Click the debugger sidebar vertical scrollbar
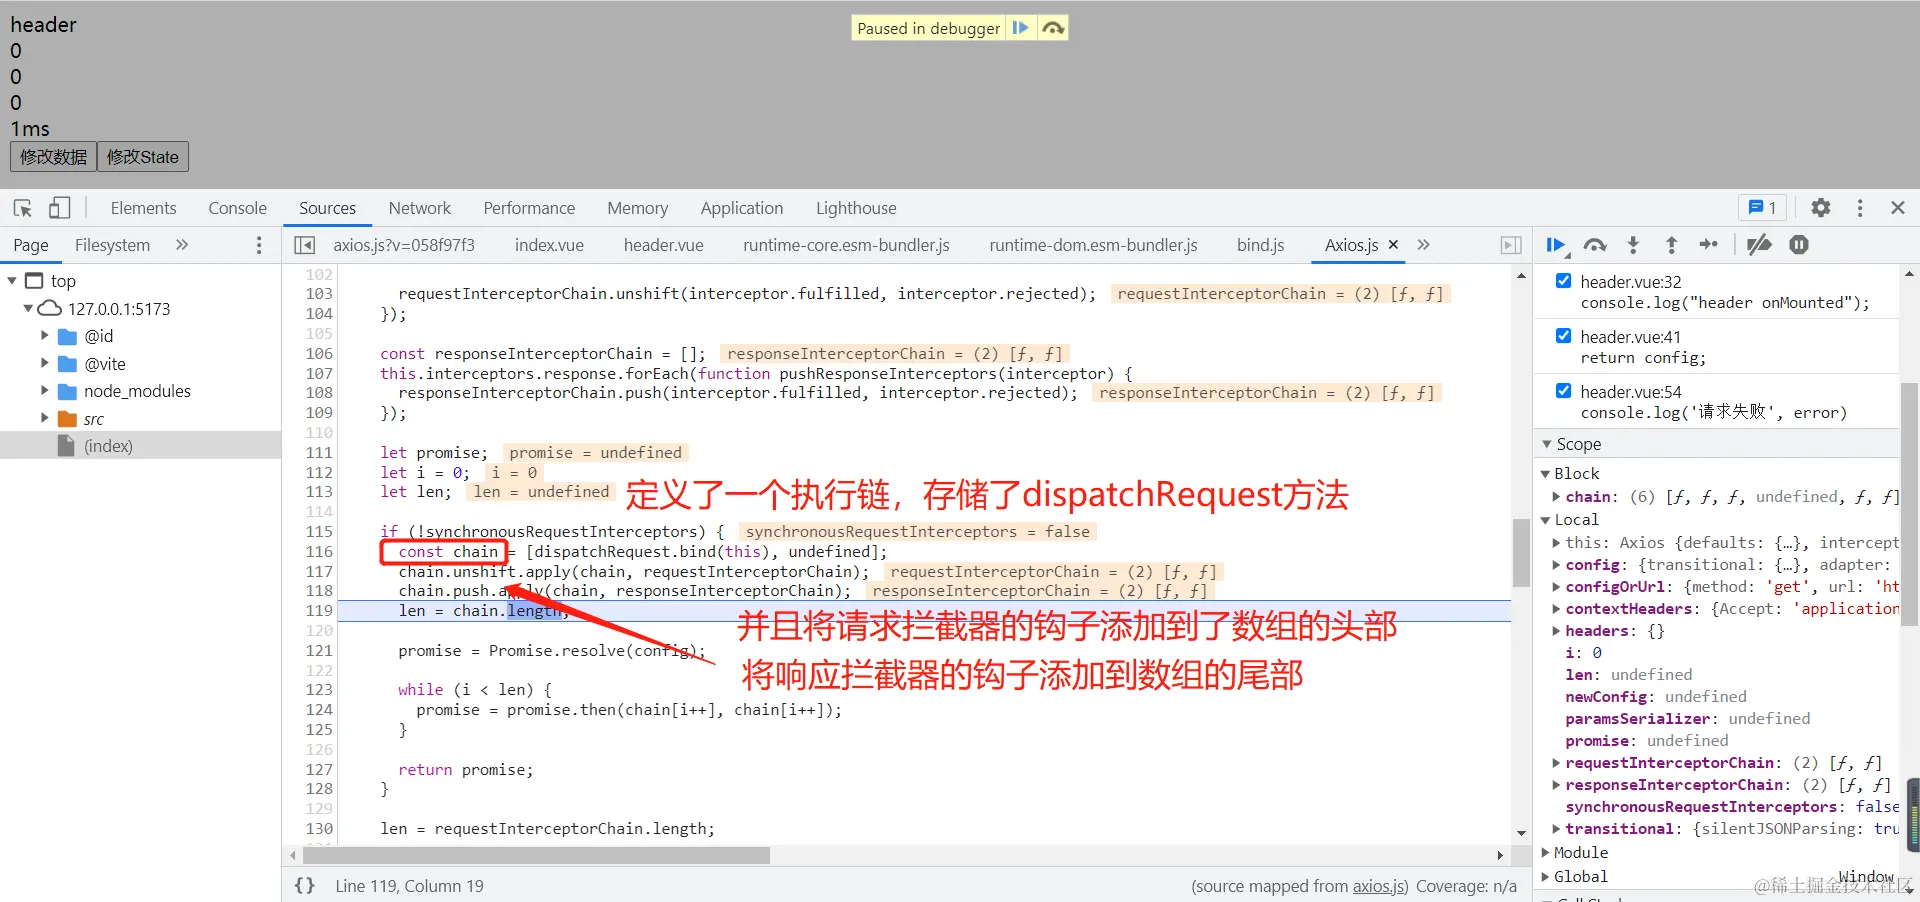The width and height of the screenshot is (1920, 902). 1909,503
